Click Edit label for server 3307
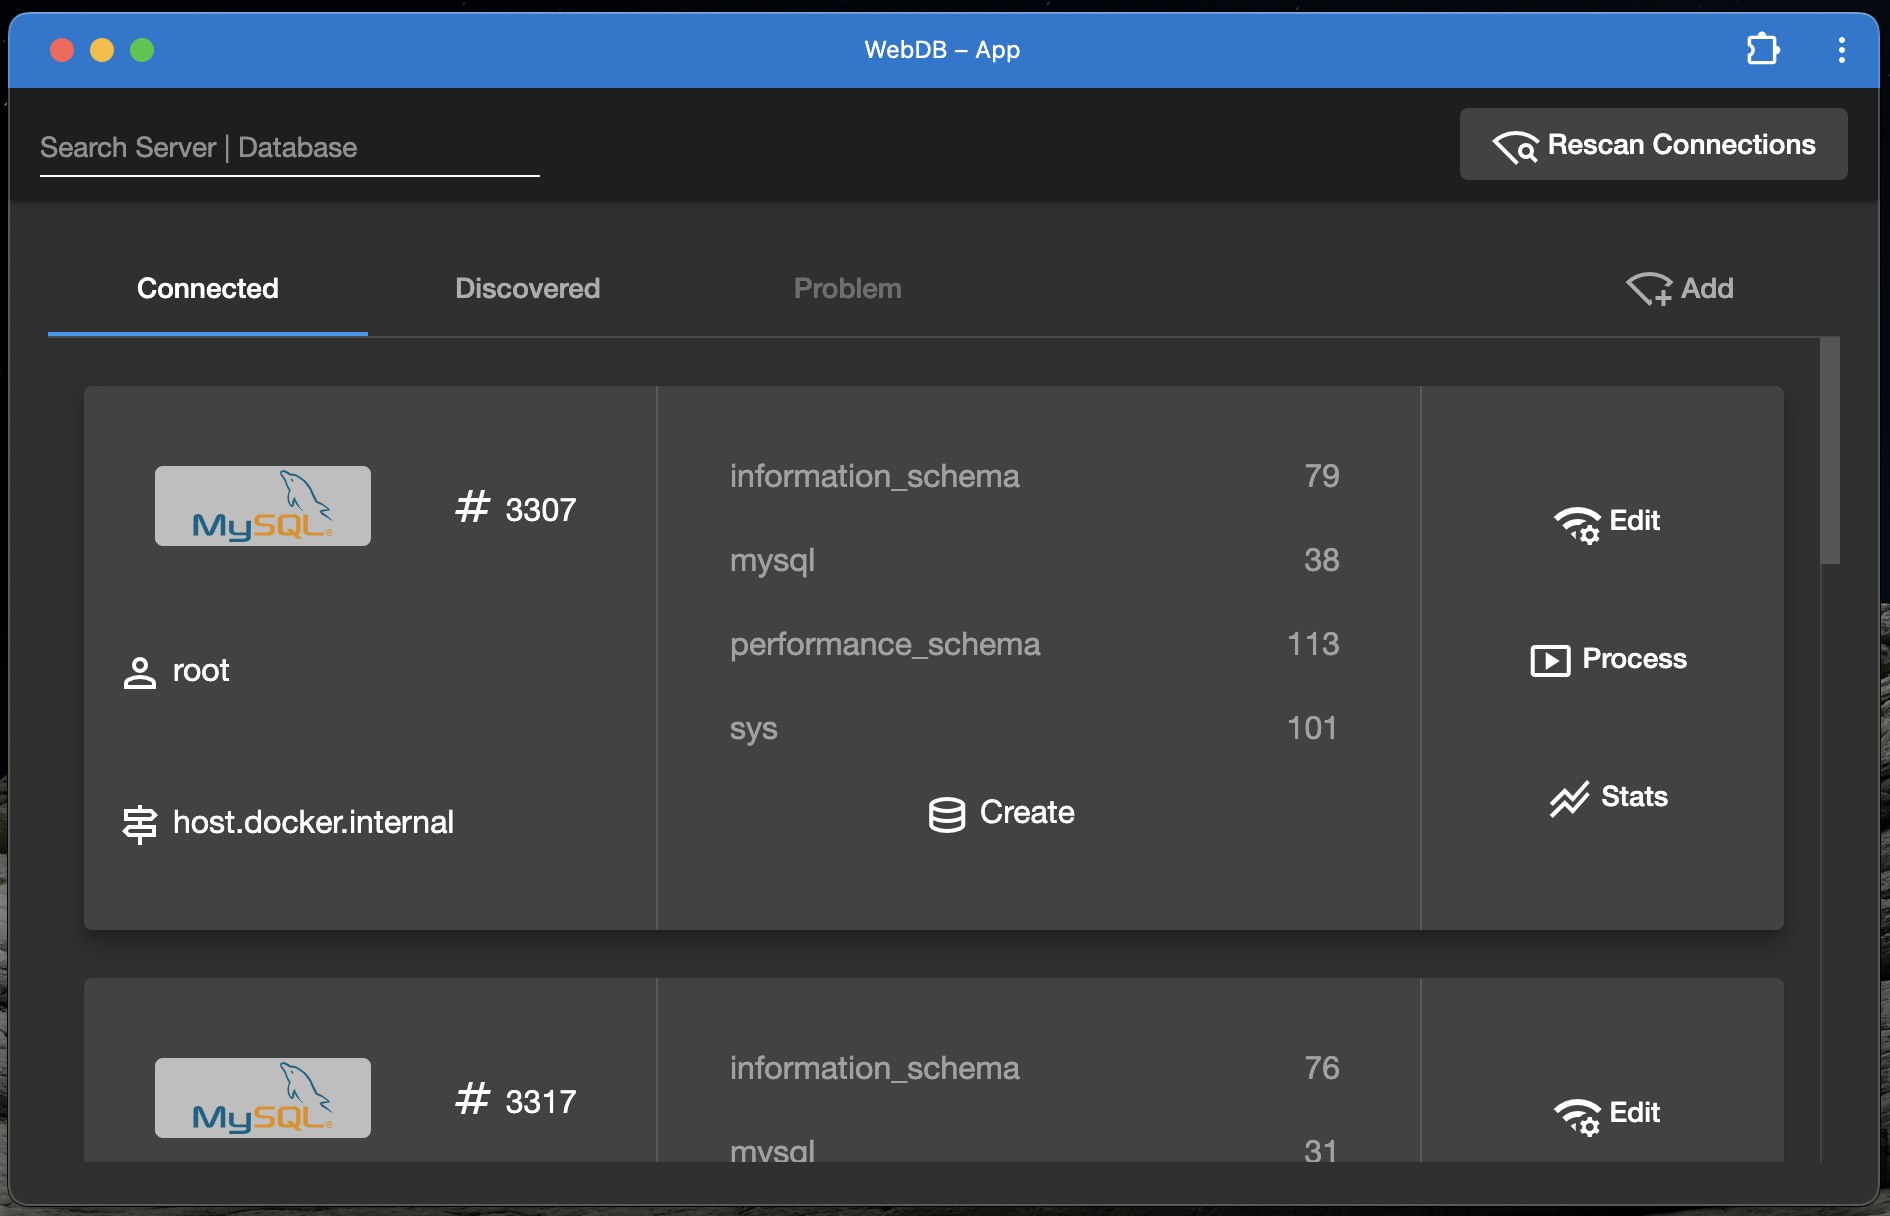The image size is (1890, 1216). pyautogui.click(x=1634, y=520)
